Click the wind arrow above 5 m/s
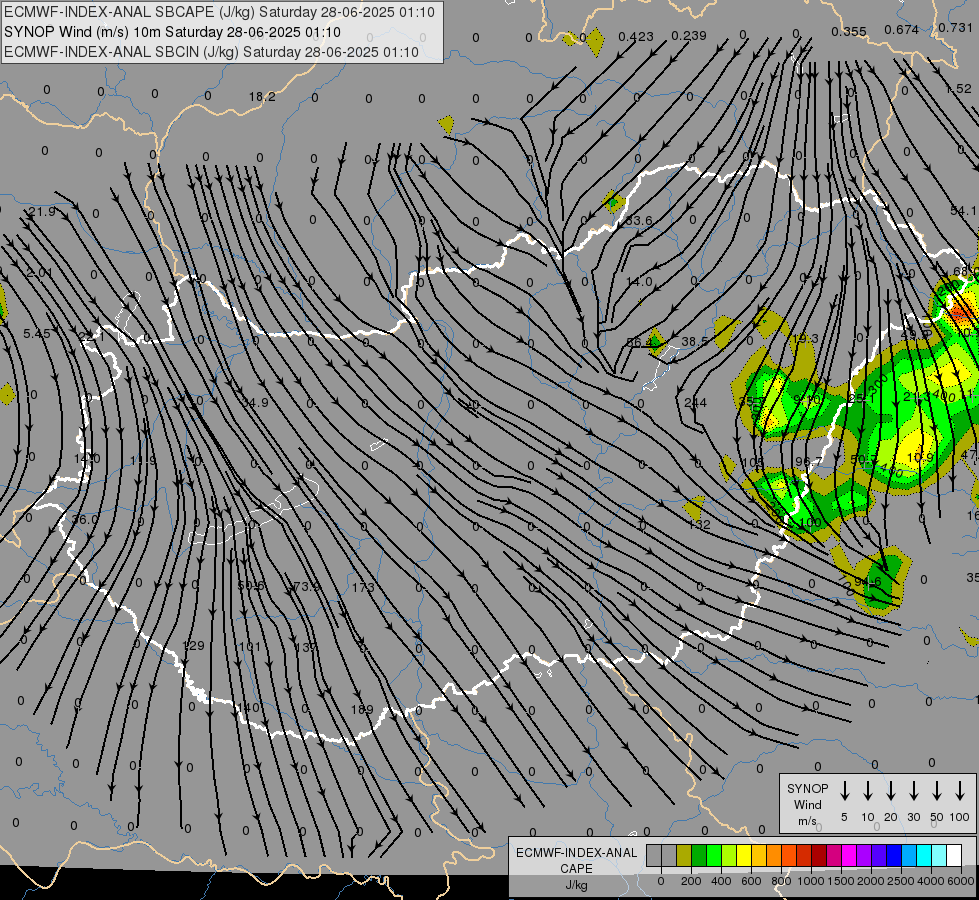979x900 pixels. coord(844,790)
